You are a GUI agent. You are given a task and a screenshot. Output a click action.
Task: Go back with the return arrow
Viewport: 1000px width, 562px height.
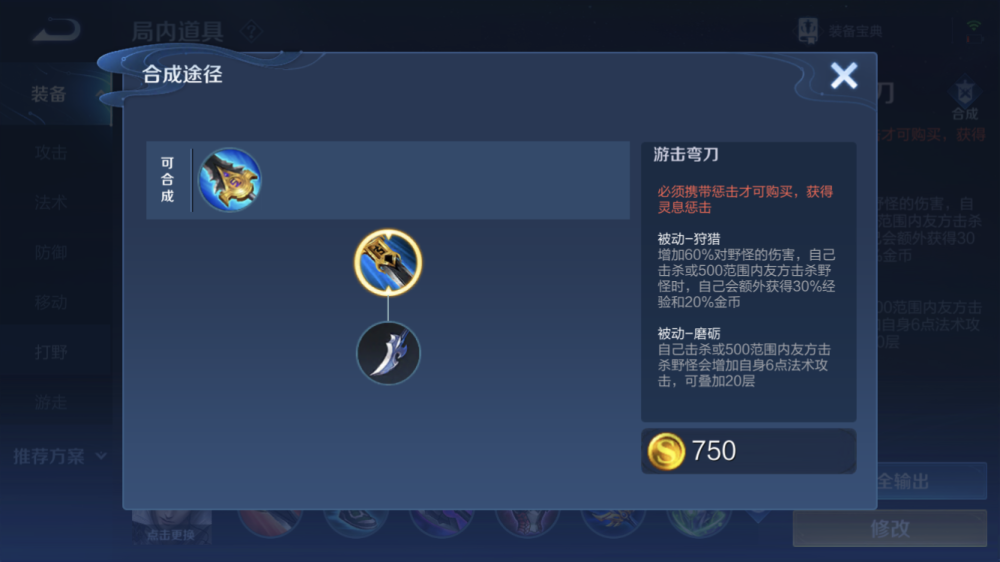click(57, 30)
